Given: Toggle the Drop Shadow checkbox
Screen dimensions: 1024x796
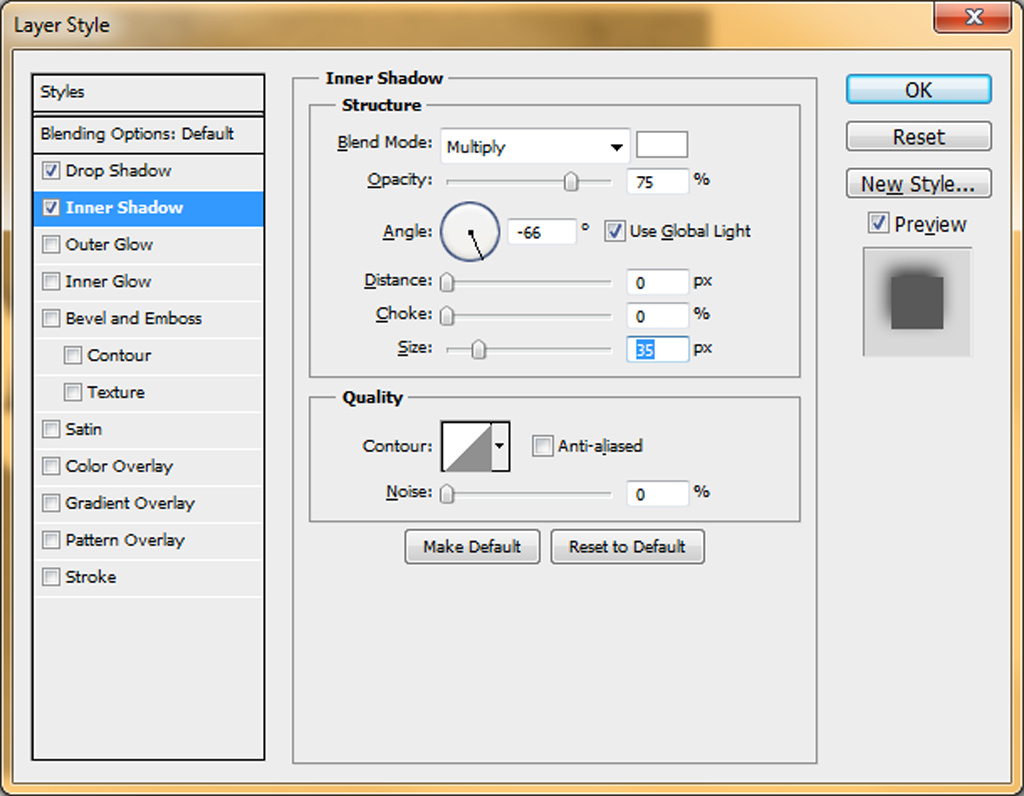Looking at the screenshot, I should [x=50, y=171].
